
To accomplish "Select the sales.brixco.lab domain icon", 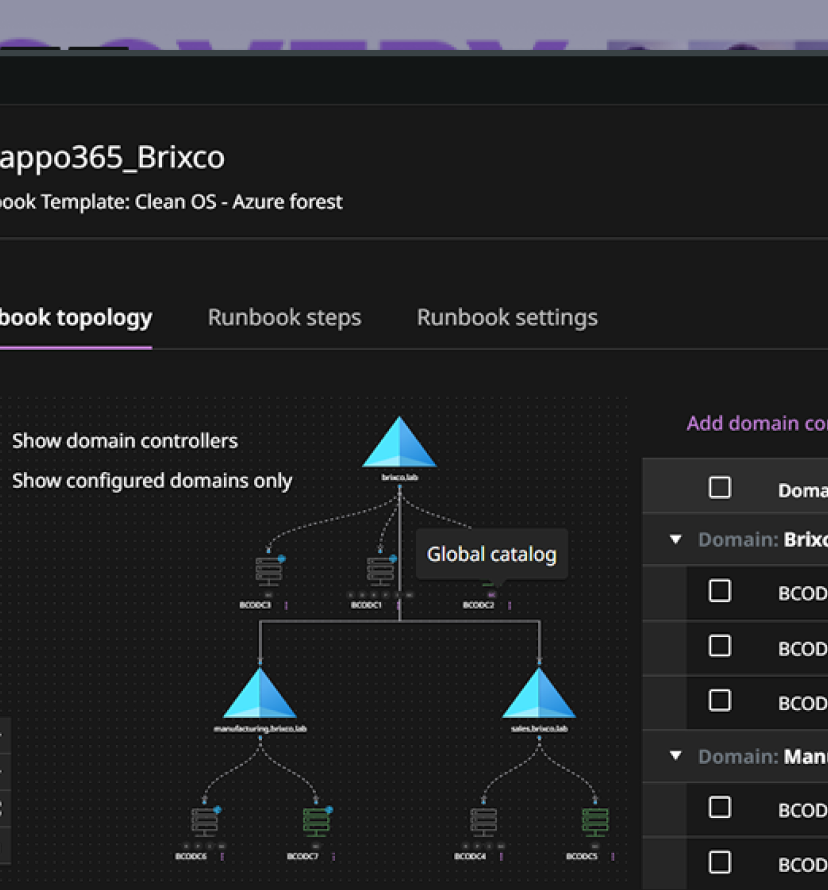I will coord(539,693).
